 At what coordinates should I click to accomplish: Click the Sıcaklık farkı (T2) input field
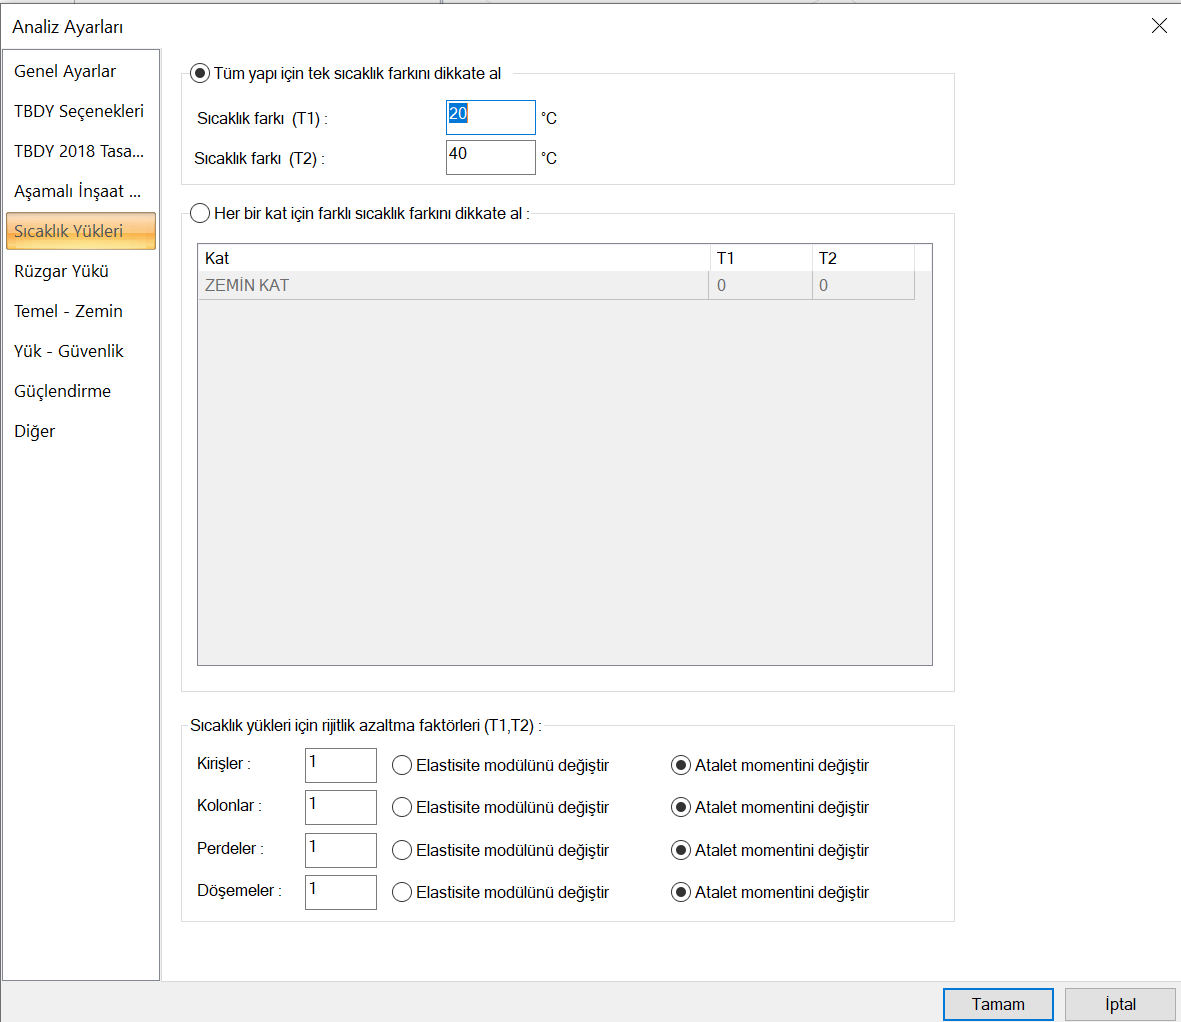point(490,158)
